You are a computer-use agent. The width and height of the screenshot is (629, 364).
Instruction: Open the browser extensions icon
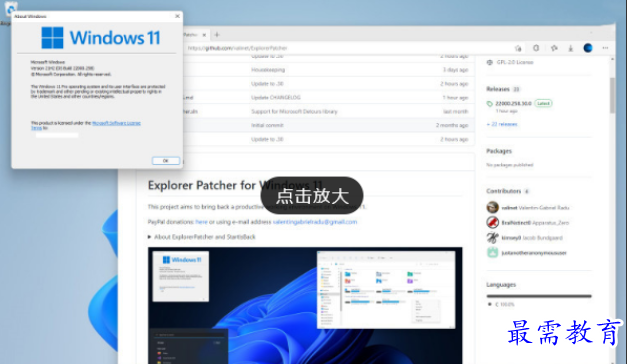536,48
